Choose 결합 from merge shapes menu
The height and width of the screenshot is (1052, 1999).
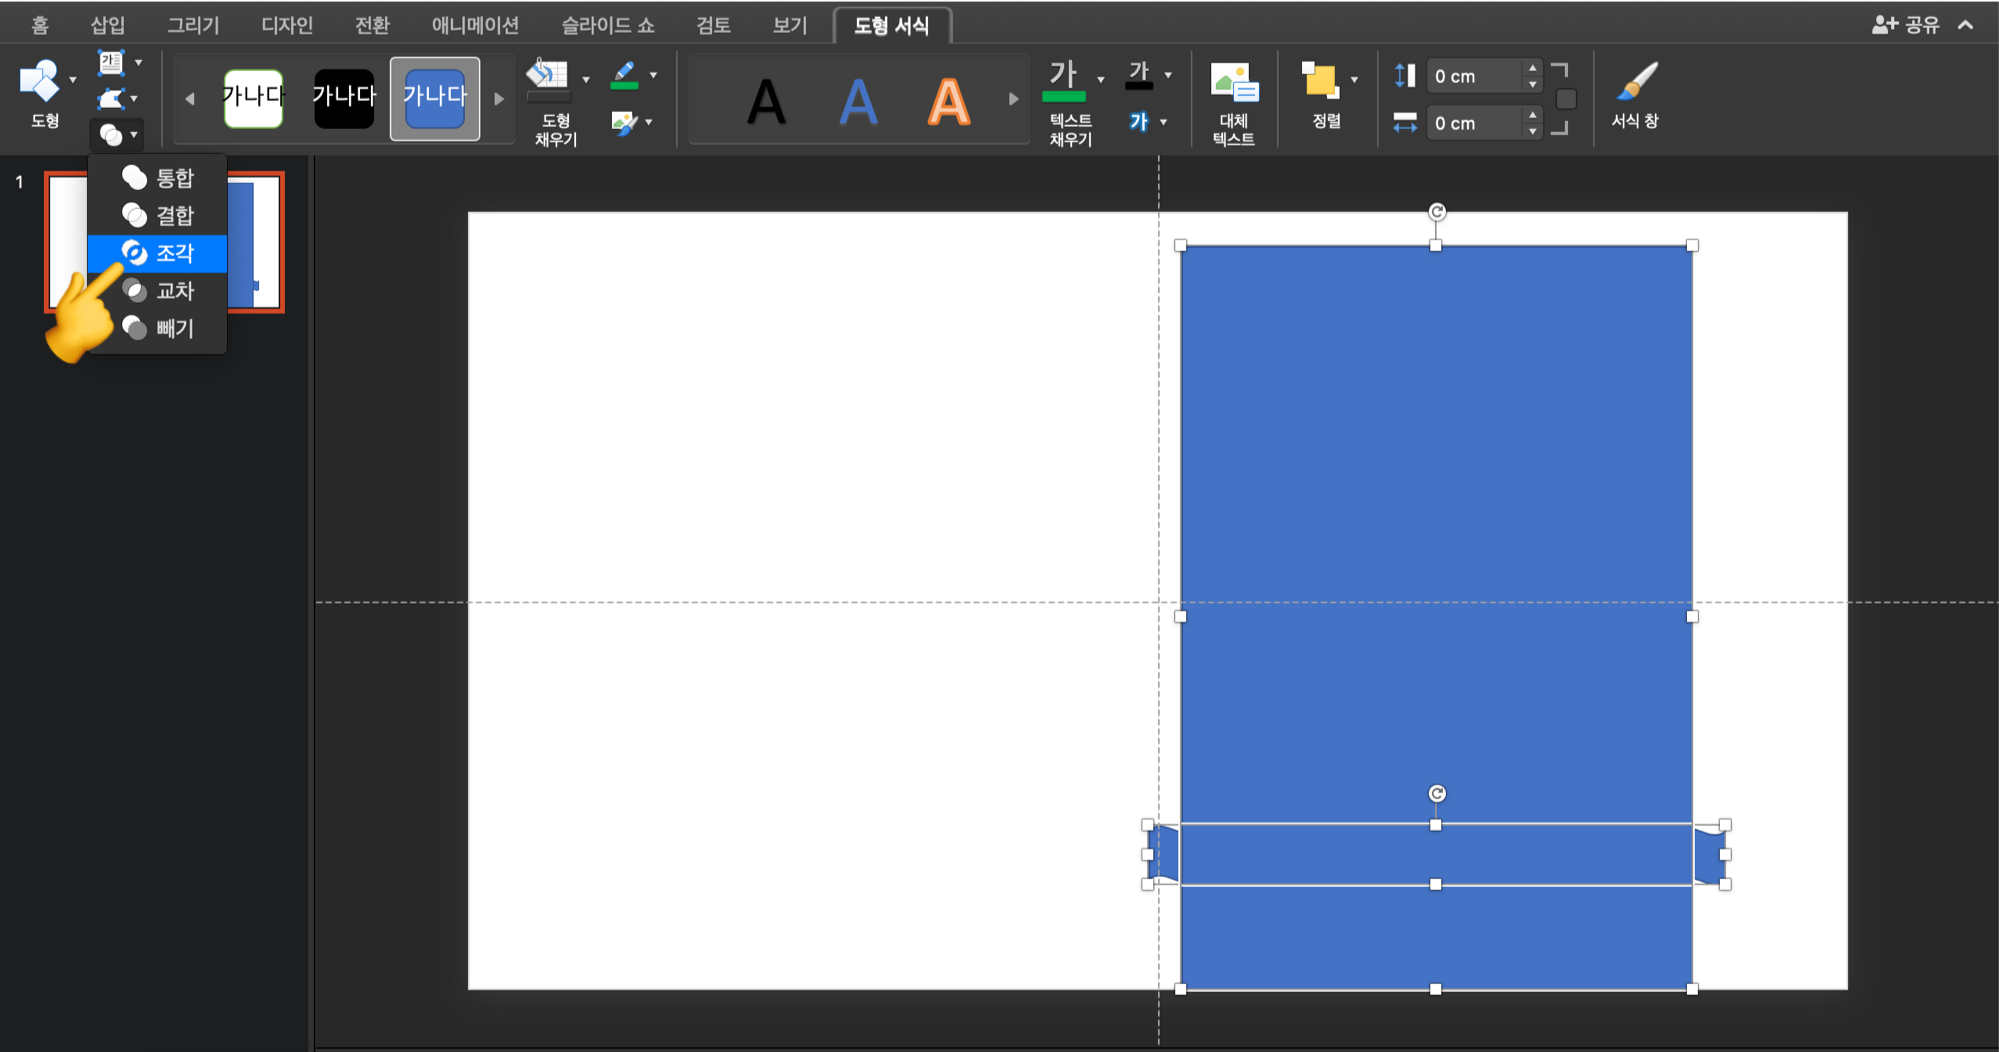(x=158, y=215)
